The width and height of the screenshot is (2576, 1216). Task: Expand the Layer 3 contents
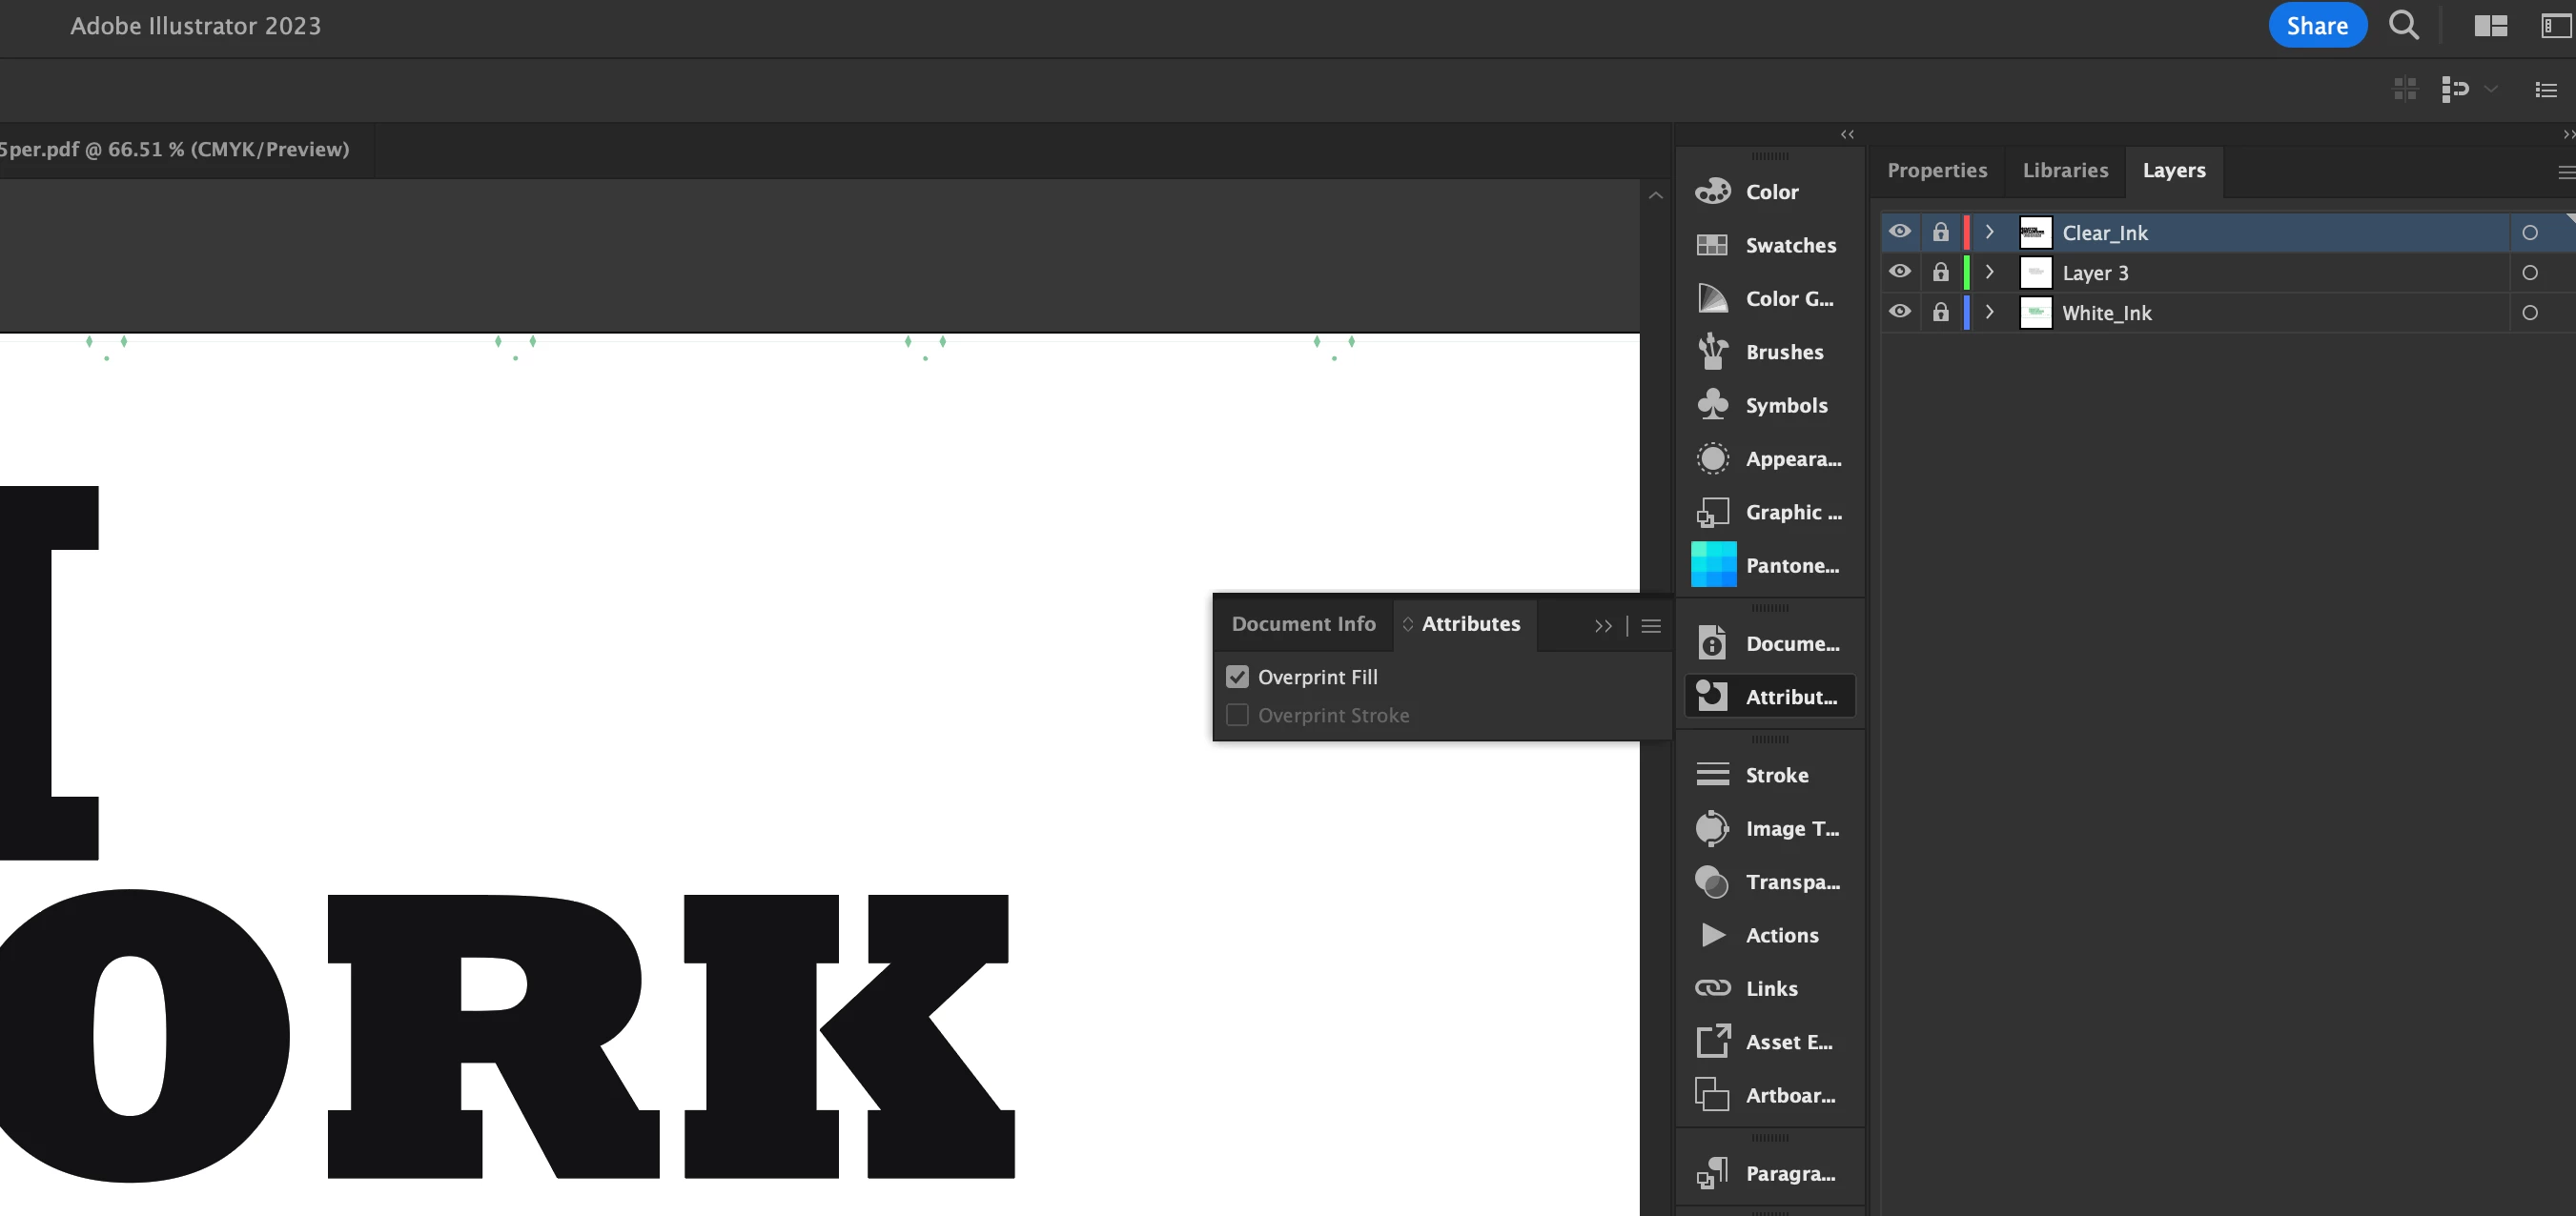[x=1989, y=272]
